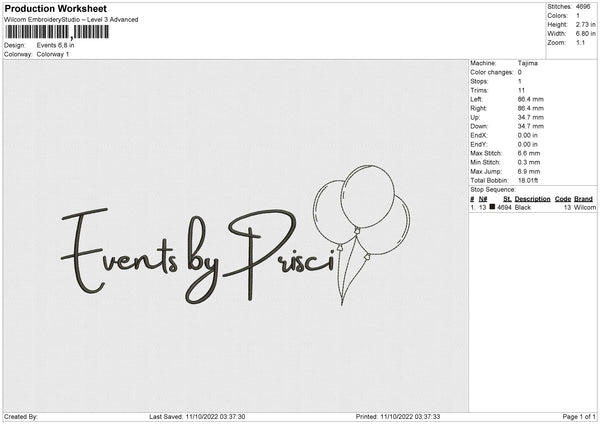The image size is (600, 424).
Task: Click the 'Created By:' footer label
Action: click(x=21, y=417)
